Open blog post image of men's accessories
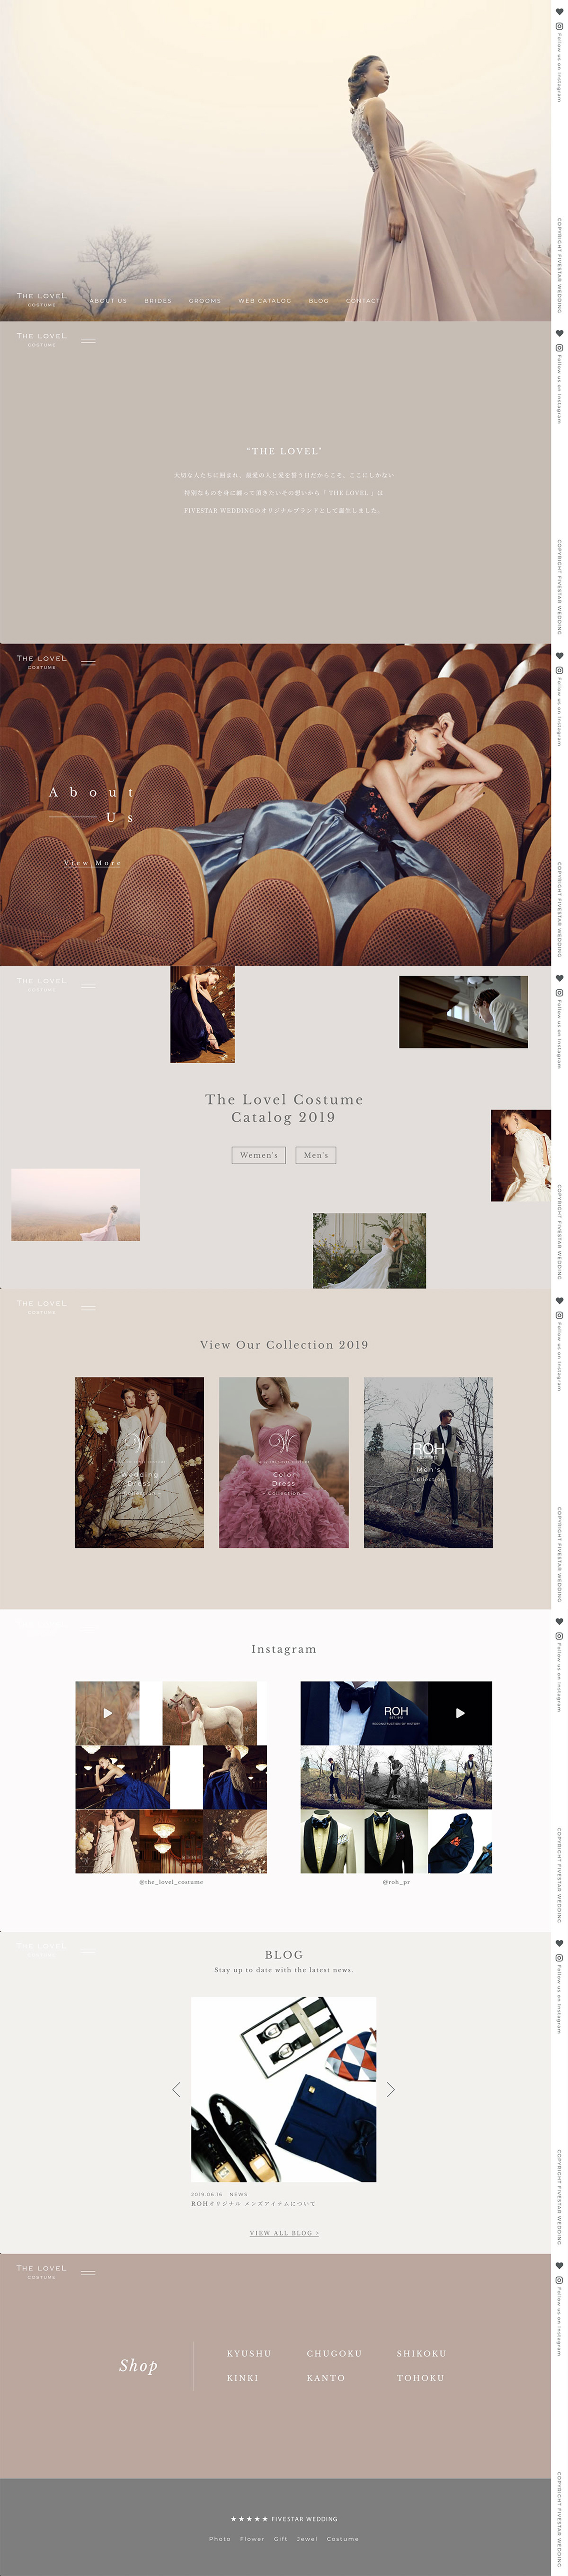 point(284,2089)
